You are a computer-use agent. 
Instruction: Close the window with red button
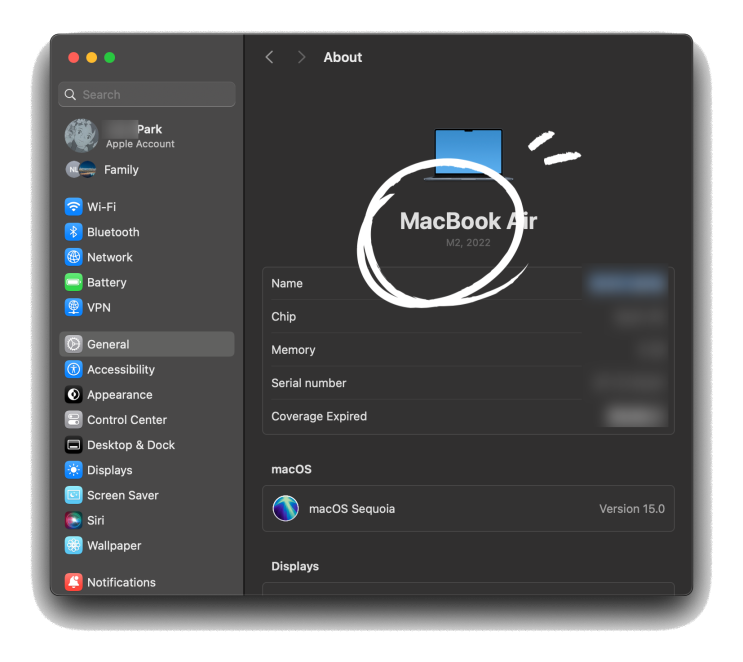click(73, 57)
